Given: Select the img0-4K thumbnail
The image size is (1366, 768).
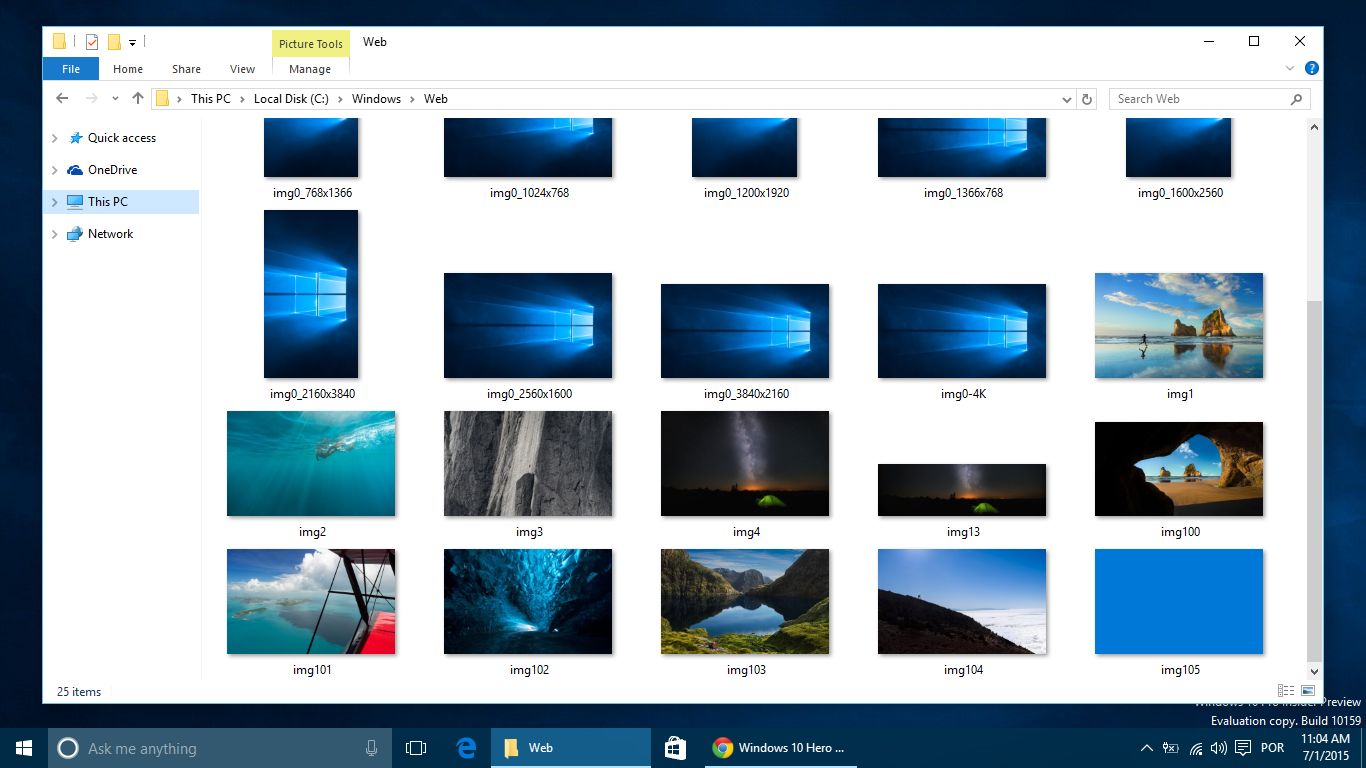Looking at the screenshot, I should tap(962, 331).
